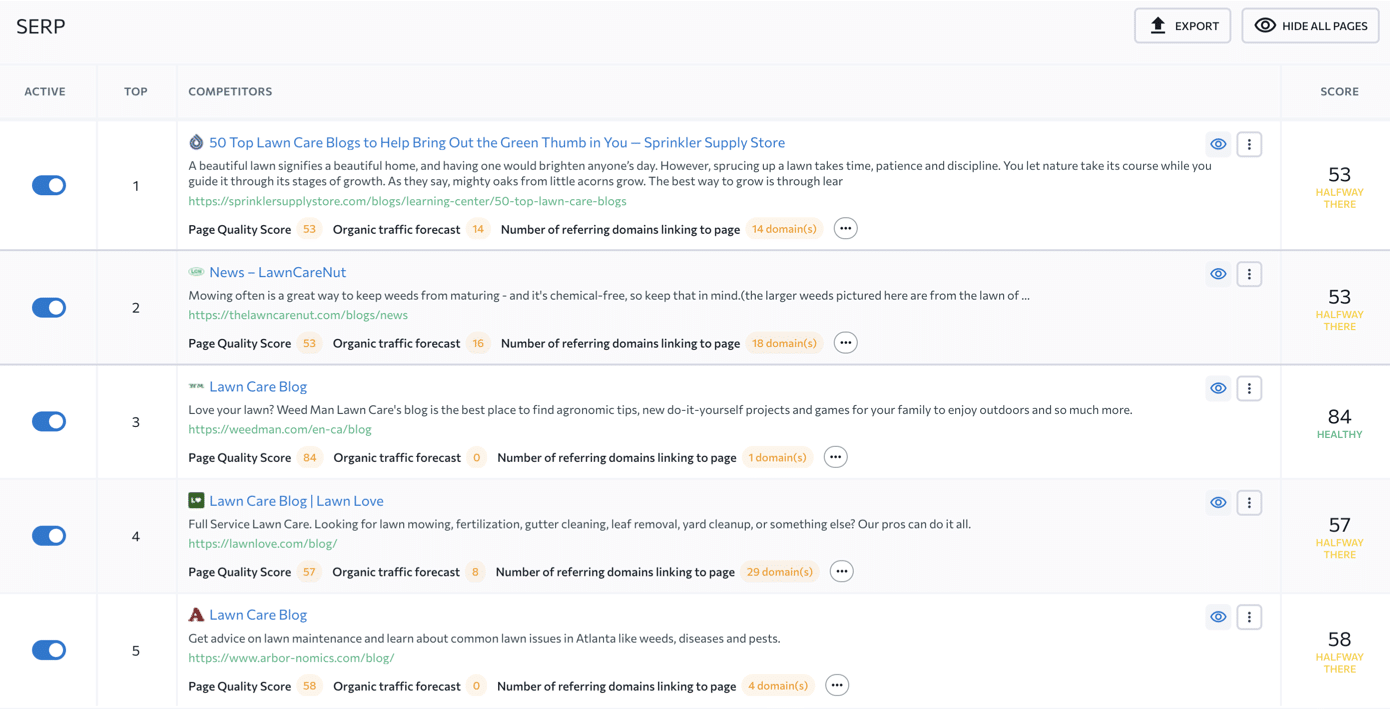Image resolution: width=1391 pixels, height=709 pixels.
Task: Click the 1 domain(s) badge
Action: 777,457
